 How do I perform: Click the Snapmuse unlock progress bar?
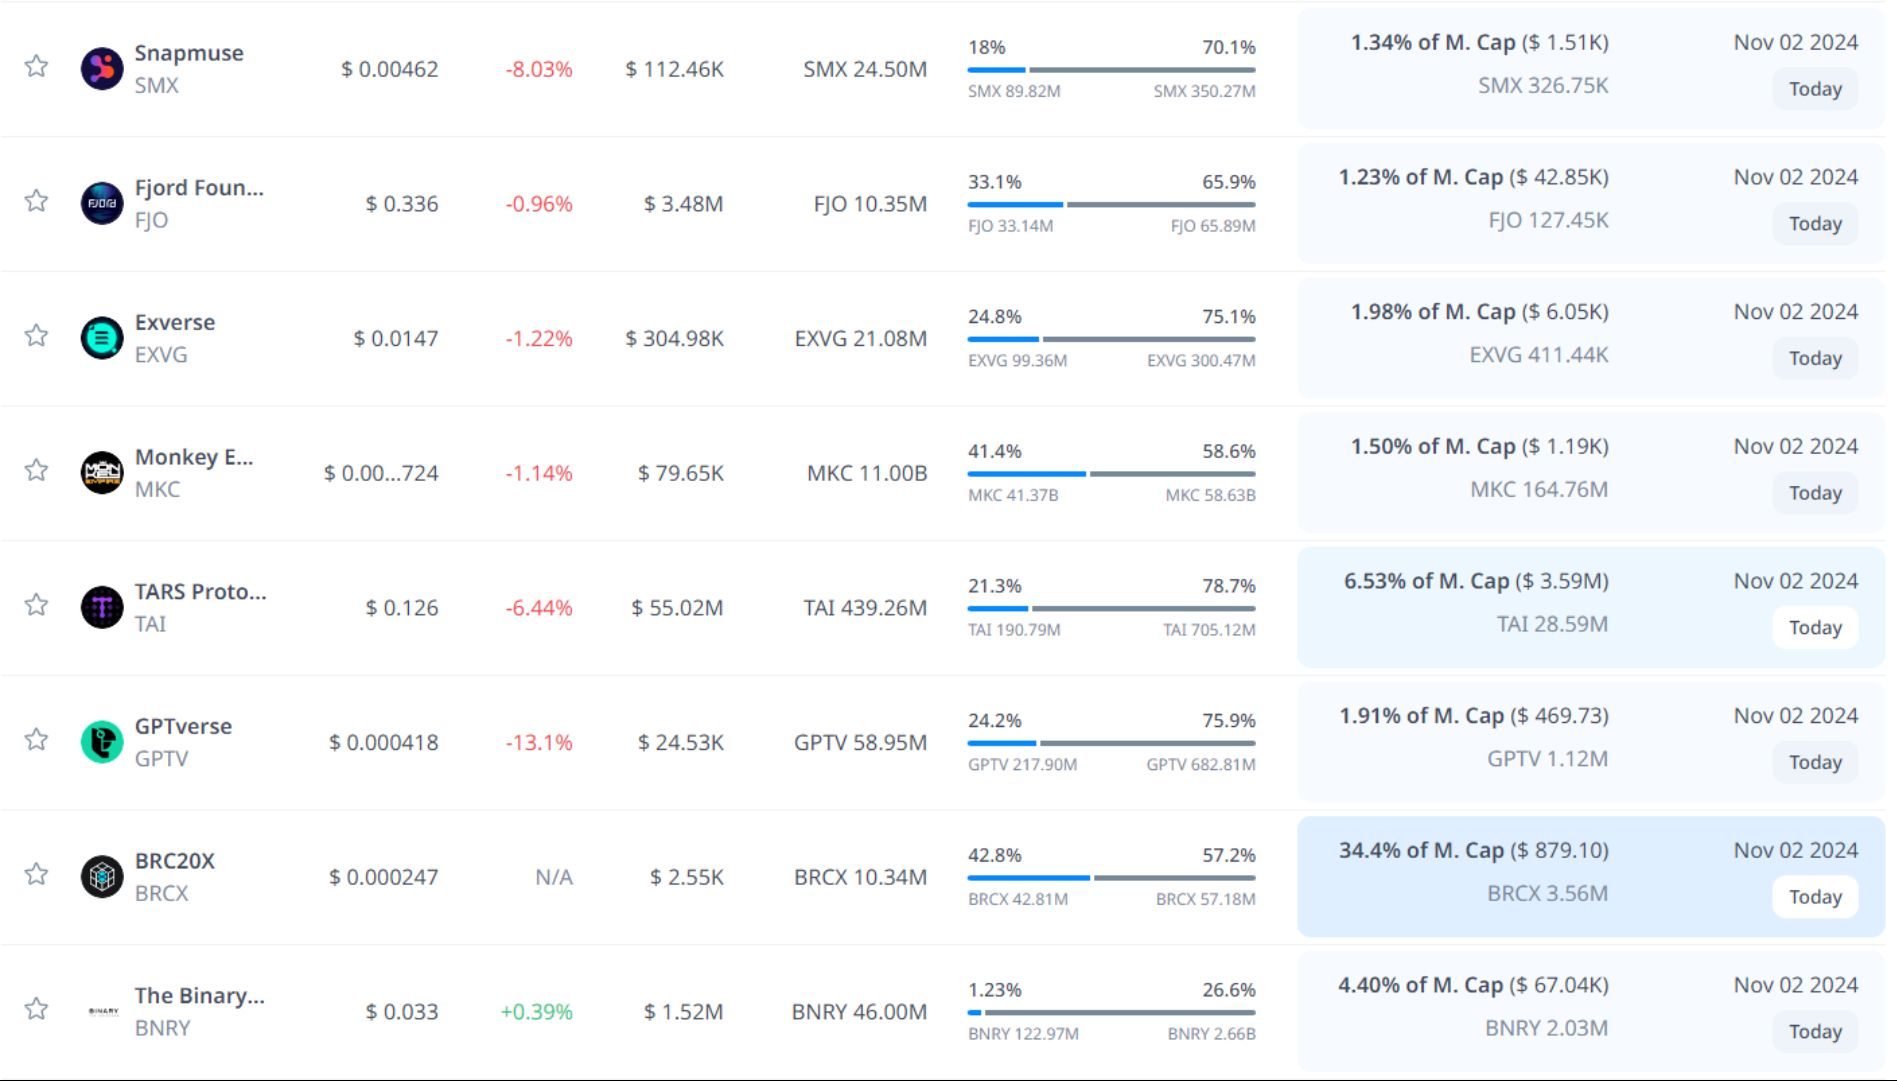tap(1111, 70)
